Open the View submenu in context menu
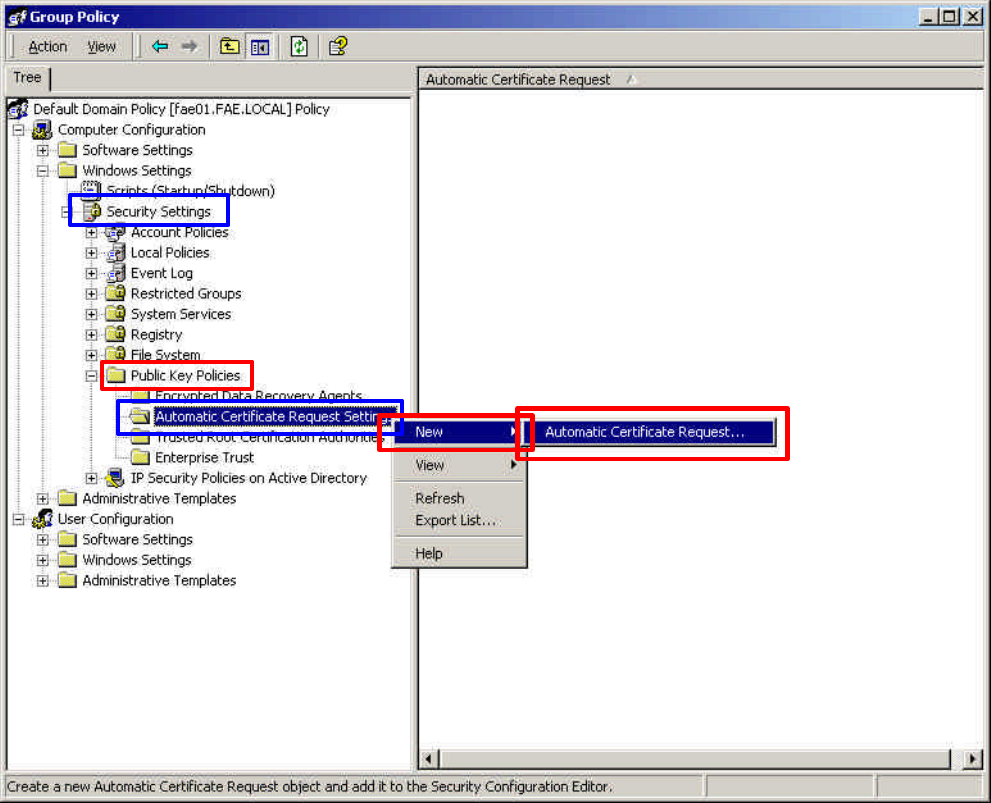Screen dimensions: 991x803 (x=459, y=466)
